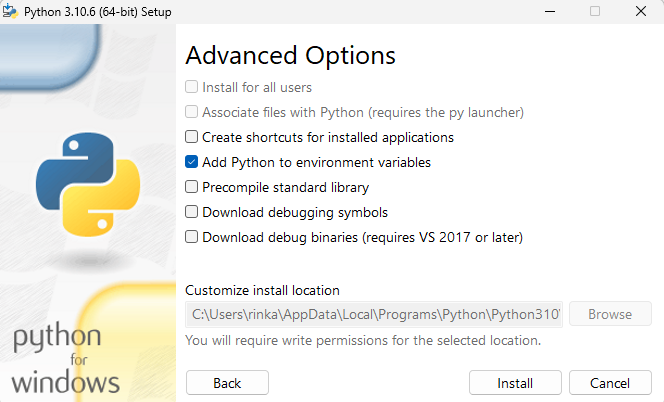
Task: Check Associate files with Python option
Action: (192, 112)
